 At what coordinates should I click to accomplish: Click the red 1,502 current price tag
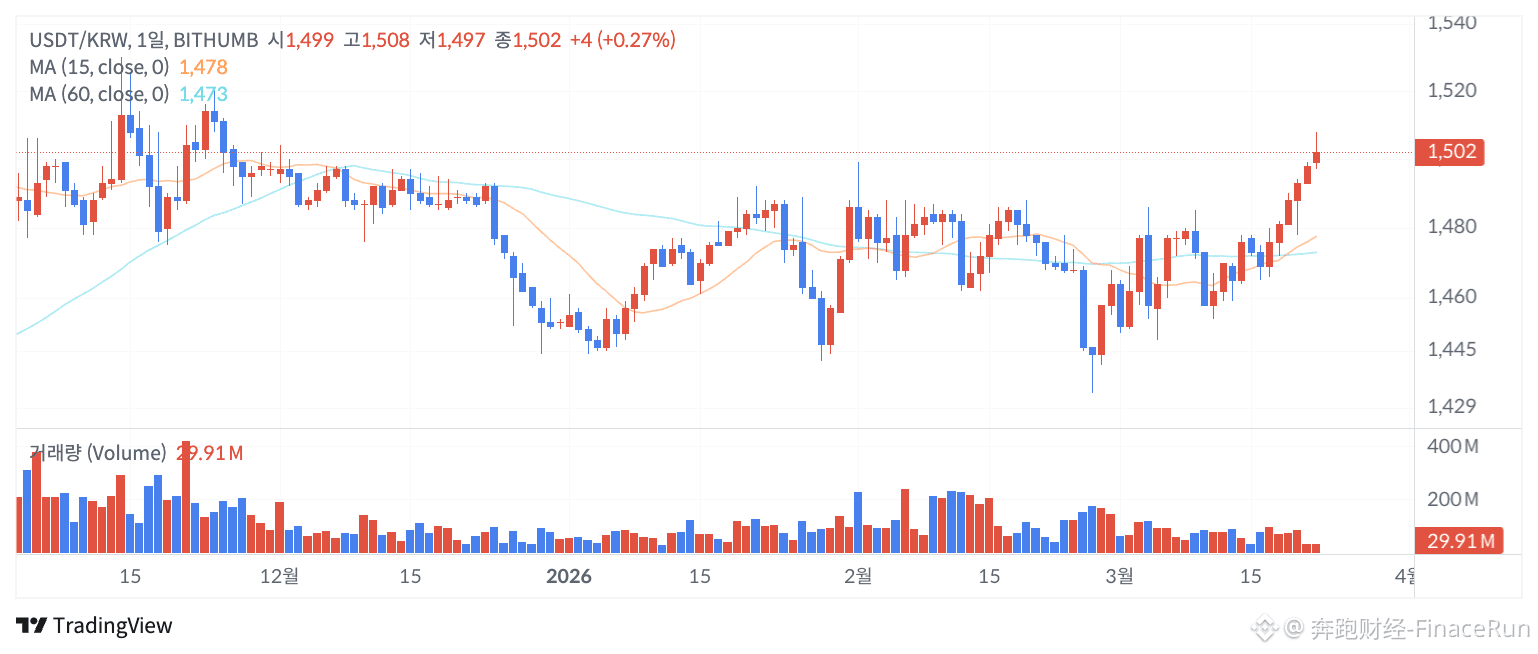1449,152
